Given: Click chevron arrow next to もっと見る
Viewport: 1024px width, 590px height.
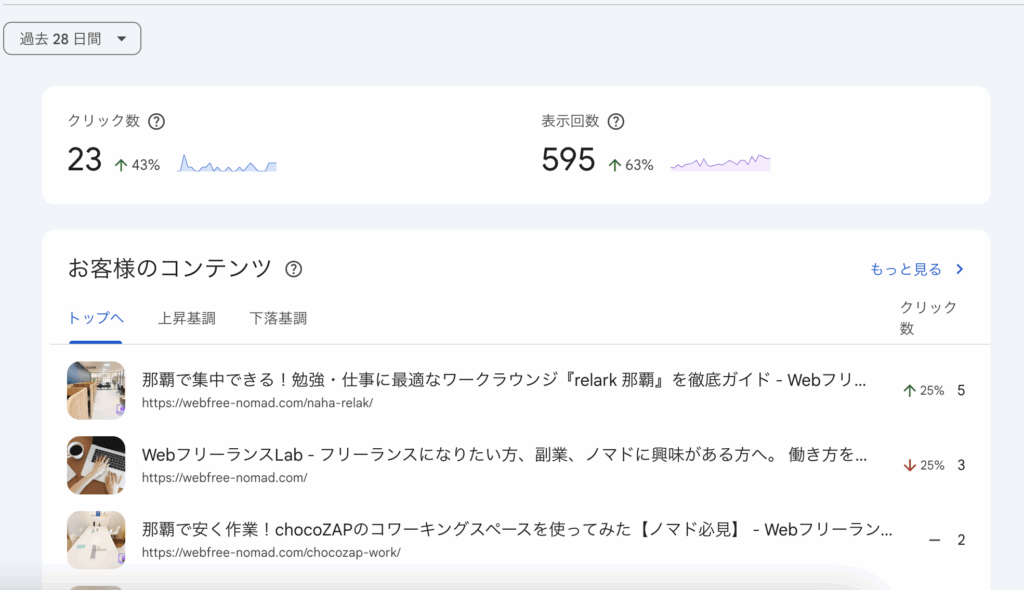Looking at the screenshot, I should 960,269.
